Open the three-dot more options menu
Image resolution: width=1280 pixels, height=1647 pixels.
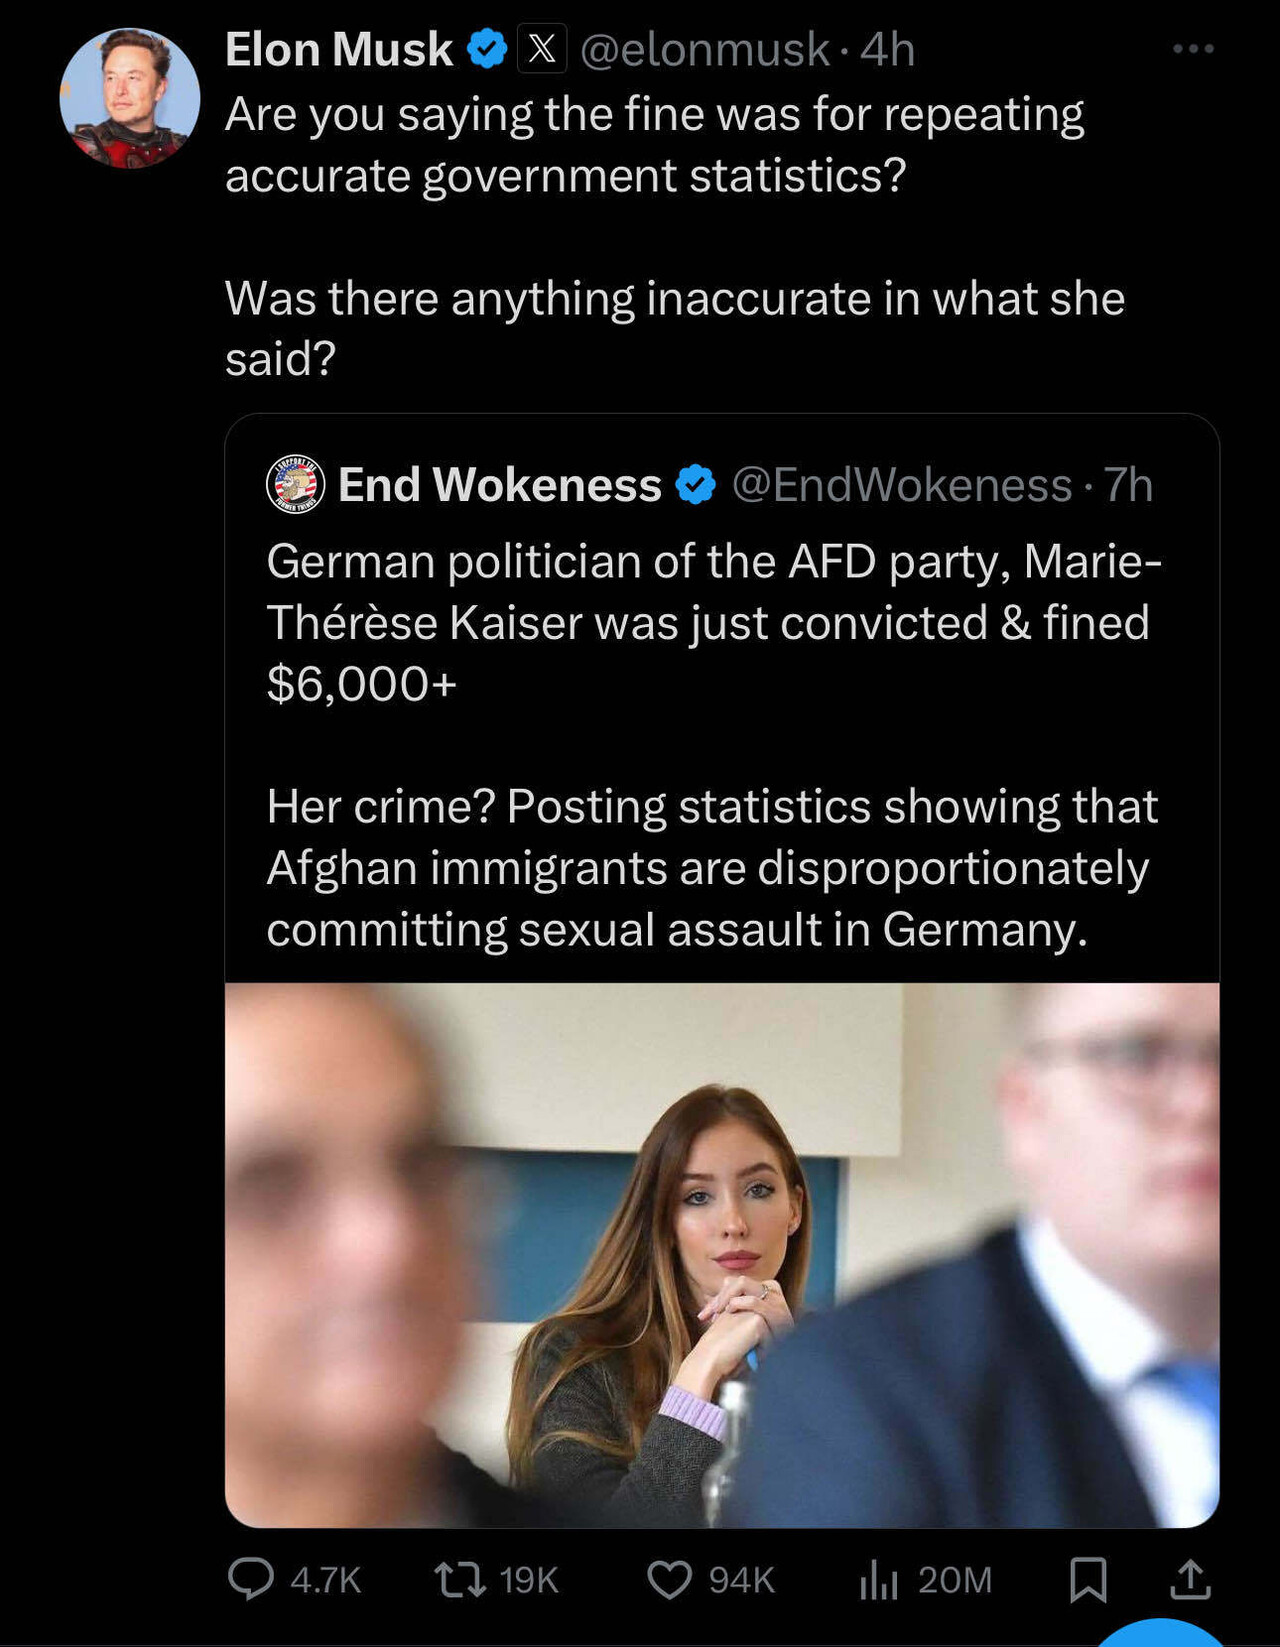click(x=1193, y=48)
